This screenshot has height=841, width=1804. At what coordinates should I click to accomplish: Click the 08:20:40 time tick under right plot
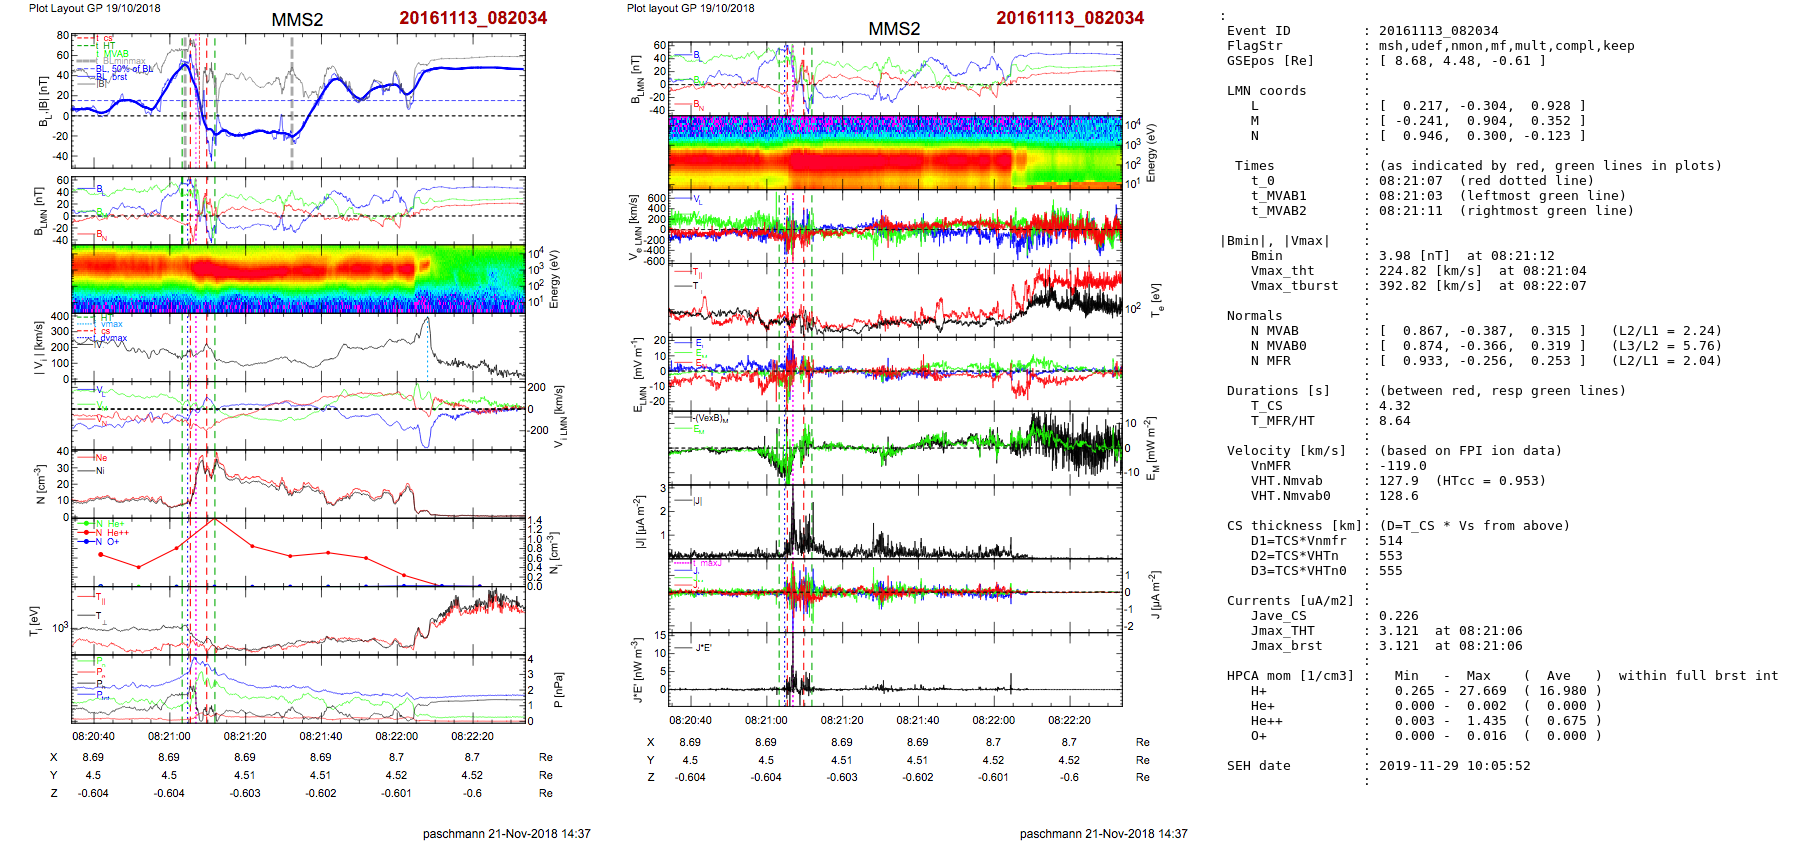coord(690,720)
